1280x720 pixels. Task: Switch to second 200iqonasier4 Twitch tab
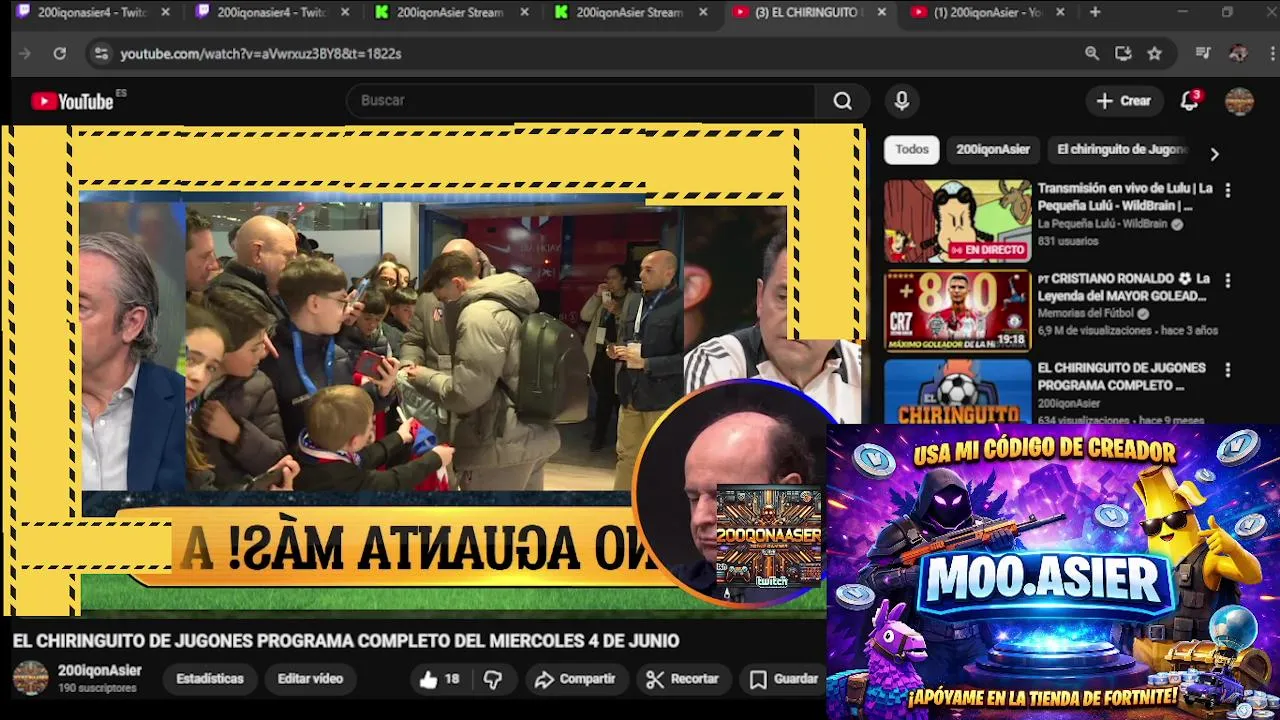pyautogui.click(x=271, y=12)
